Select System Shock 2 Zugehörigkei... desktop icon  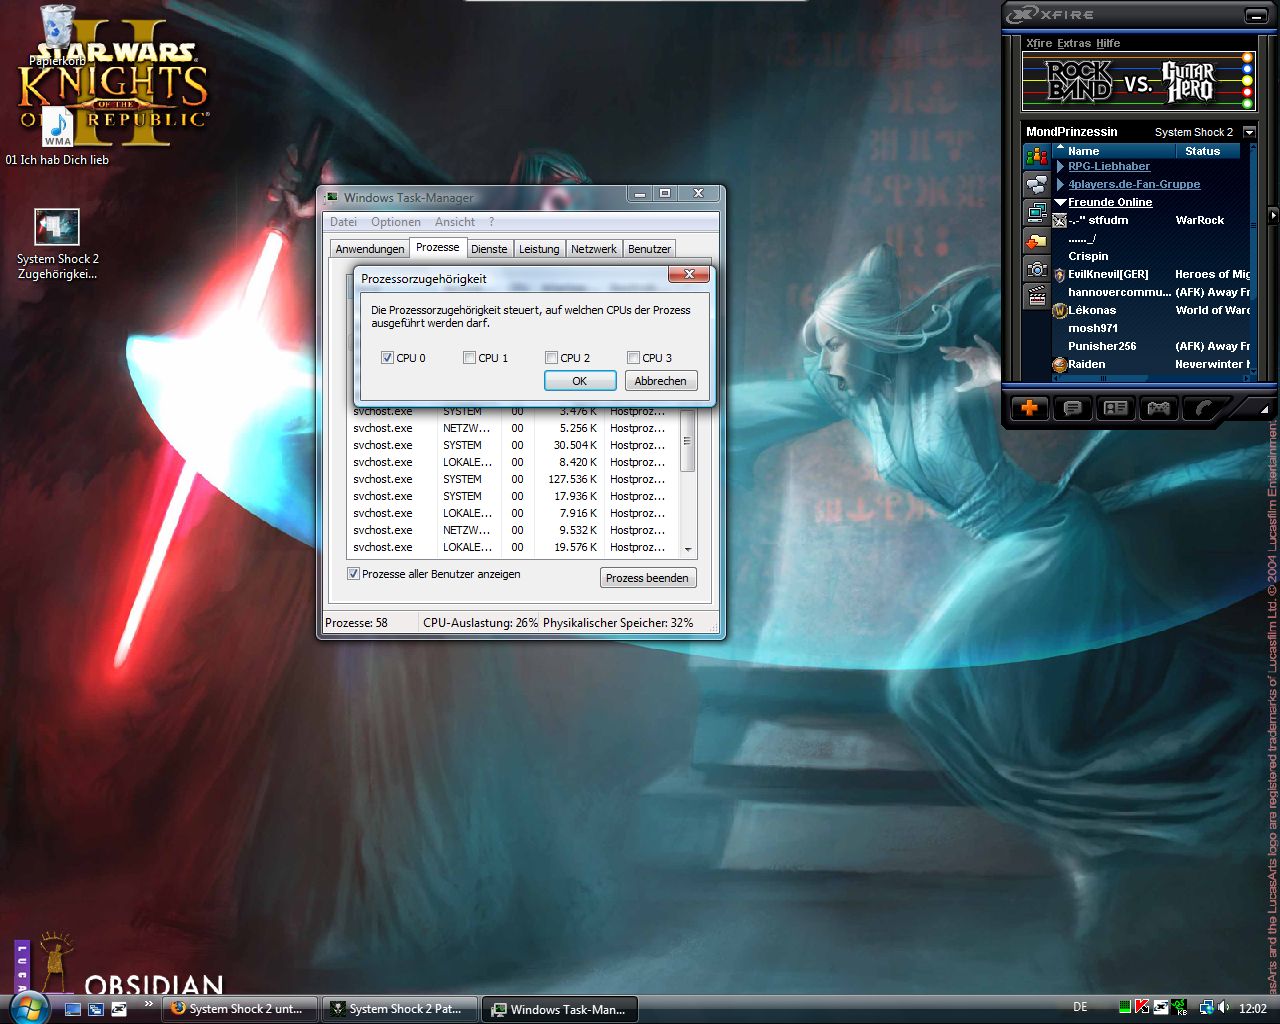click(x=57, y=245)
